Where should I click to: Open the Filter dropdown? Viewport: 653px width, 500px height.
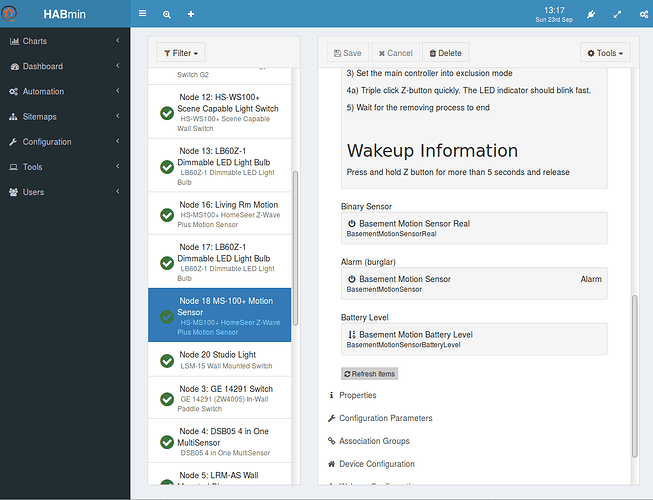[x=180, y=52]
